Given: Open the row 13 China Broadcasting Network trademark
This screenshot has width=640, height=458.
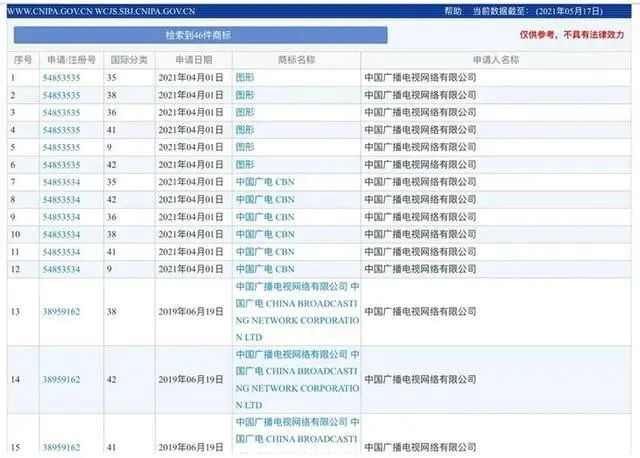Looking at the screenshot, I should point(297,311).
